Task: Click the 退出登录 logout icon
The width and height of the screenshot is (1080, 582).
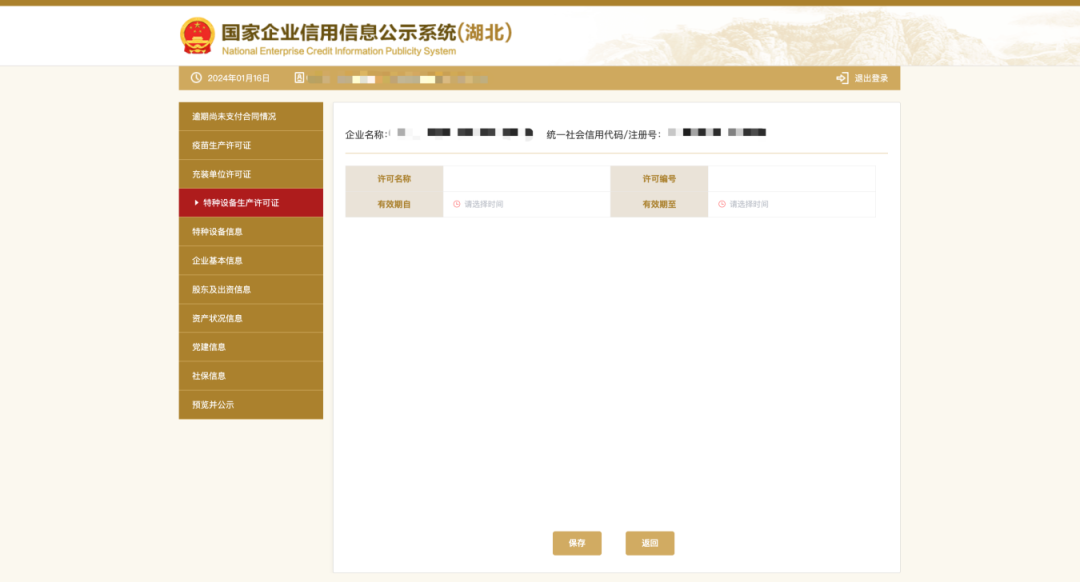Action: [842, 78]
